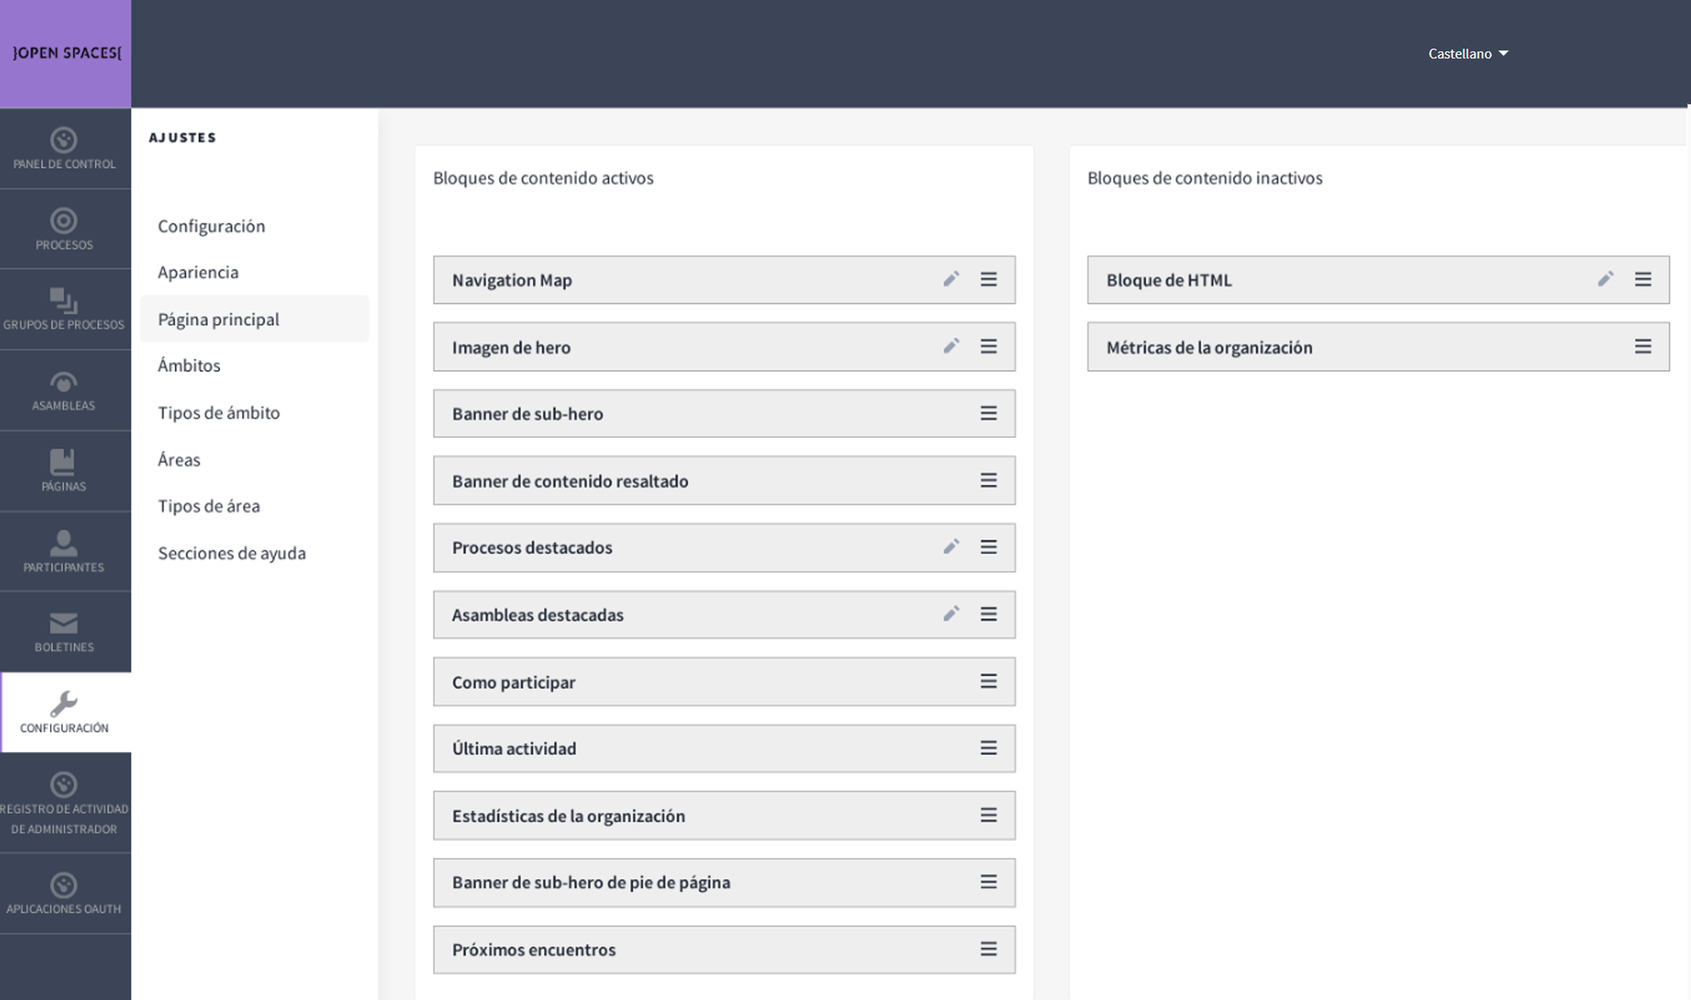
Task: Click the hamburger handle on Última actividad
Action: click(988, 748)
